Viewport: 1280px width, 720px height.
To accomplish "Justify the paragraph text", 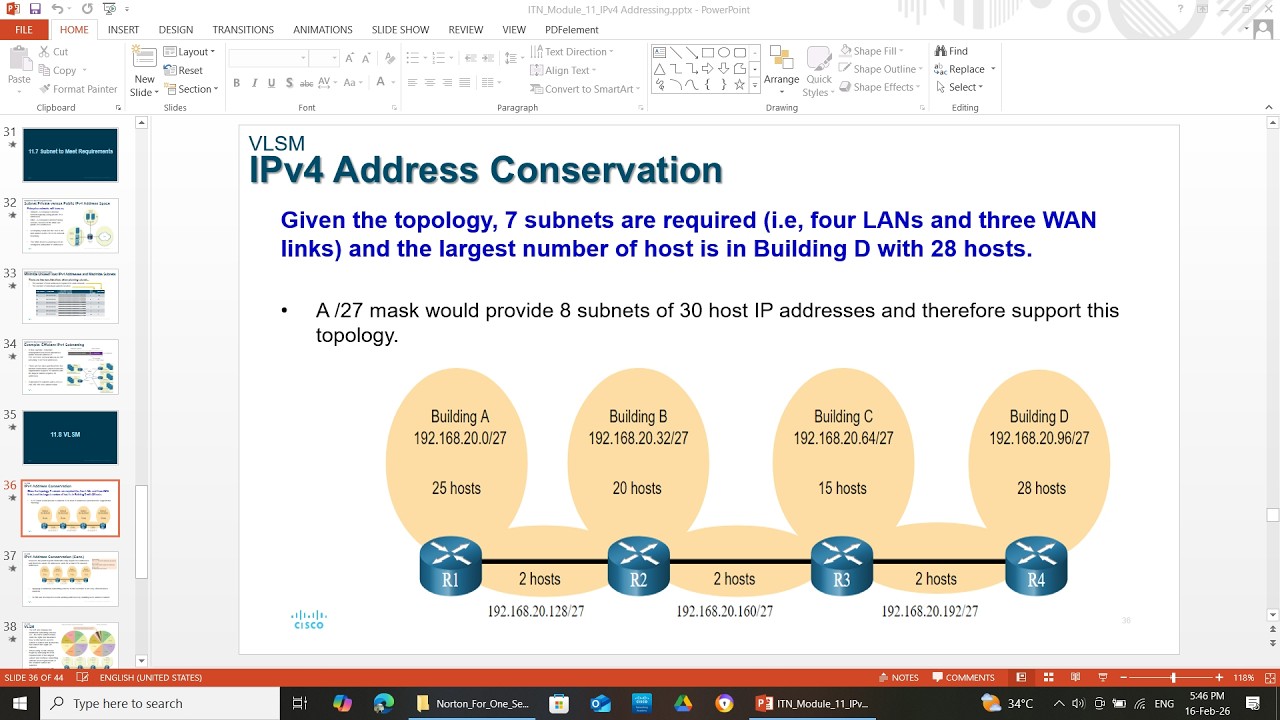I will (x=467, y=83).
